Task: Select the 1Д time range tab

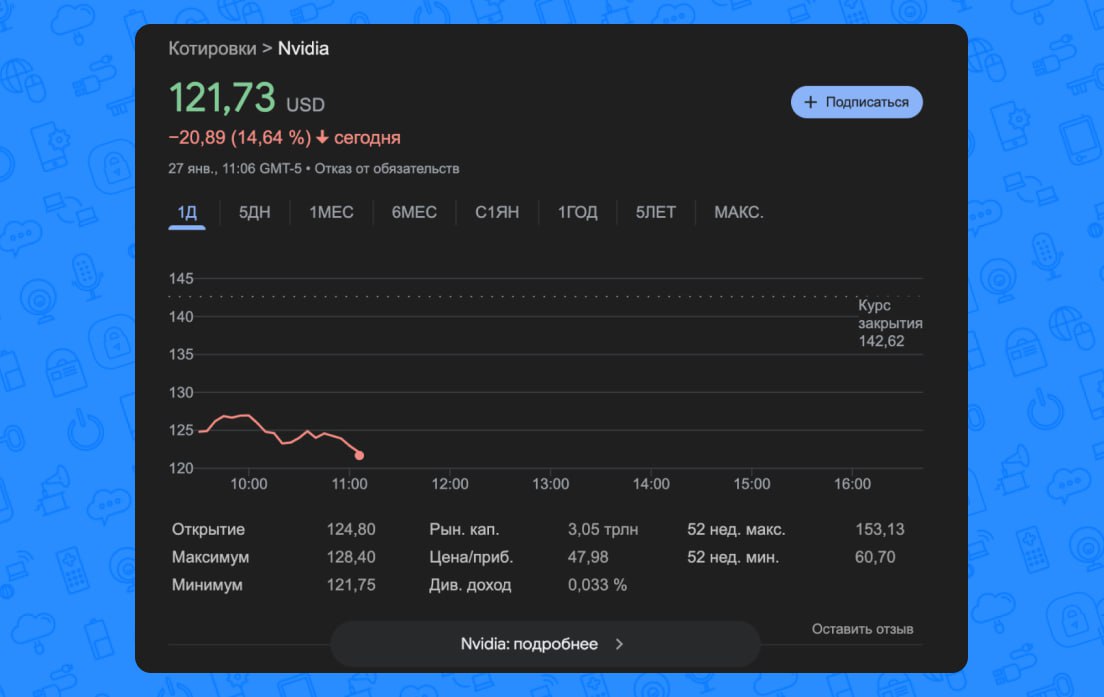Action: (187, 212)
